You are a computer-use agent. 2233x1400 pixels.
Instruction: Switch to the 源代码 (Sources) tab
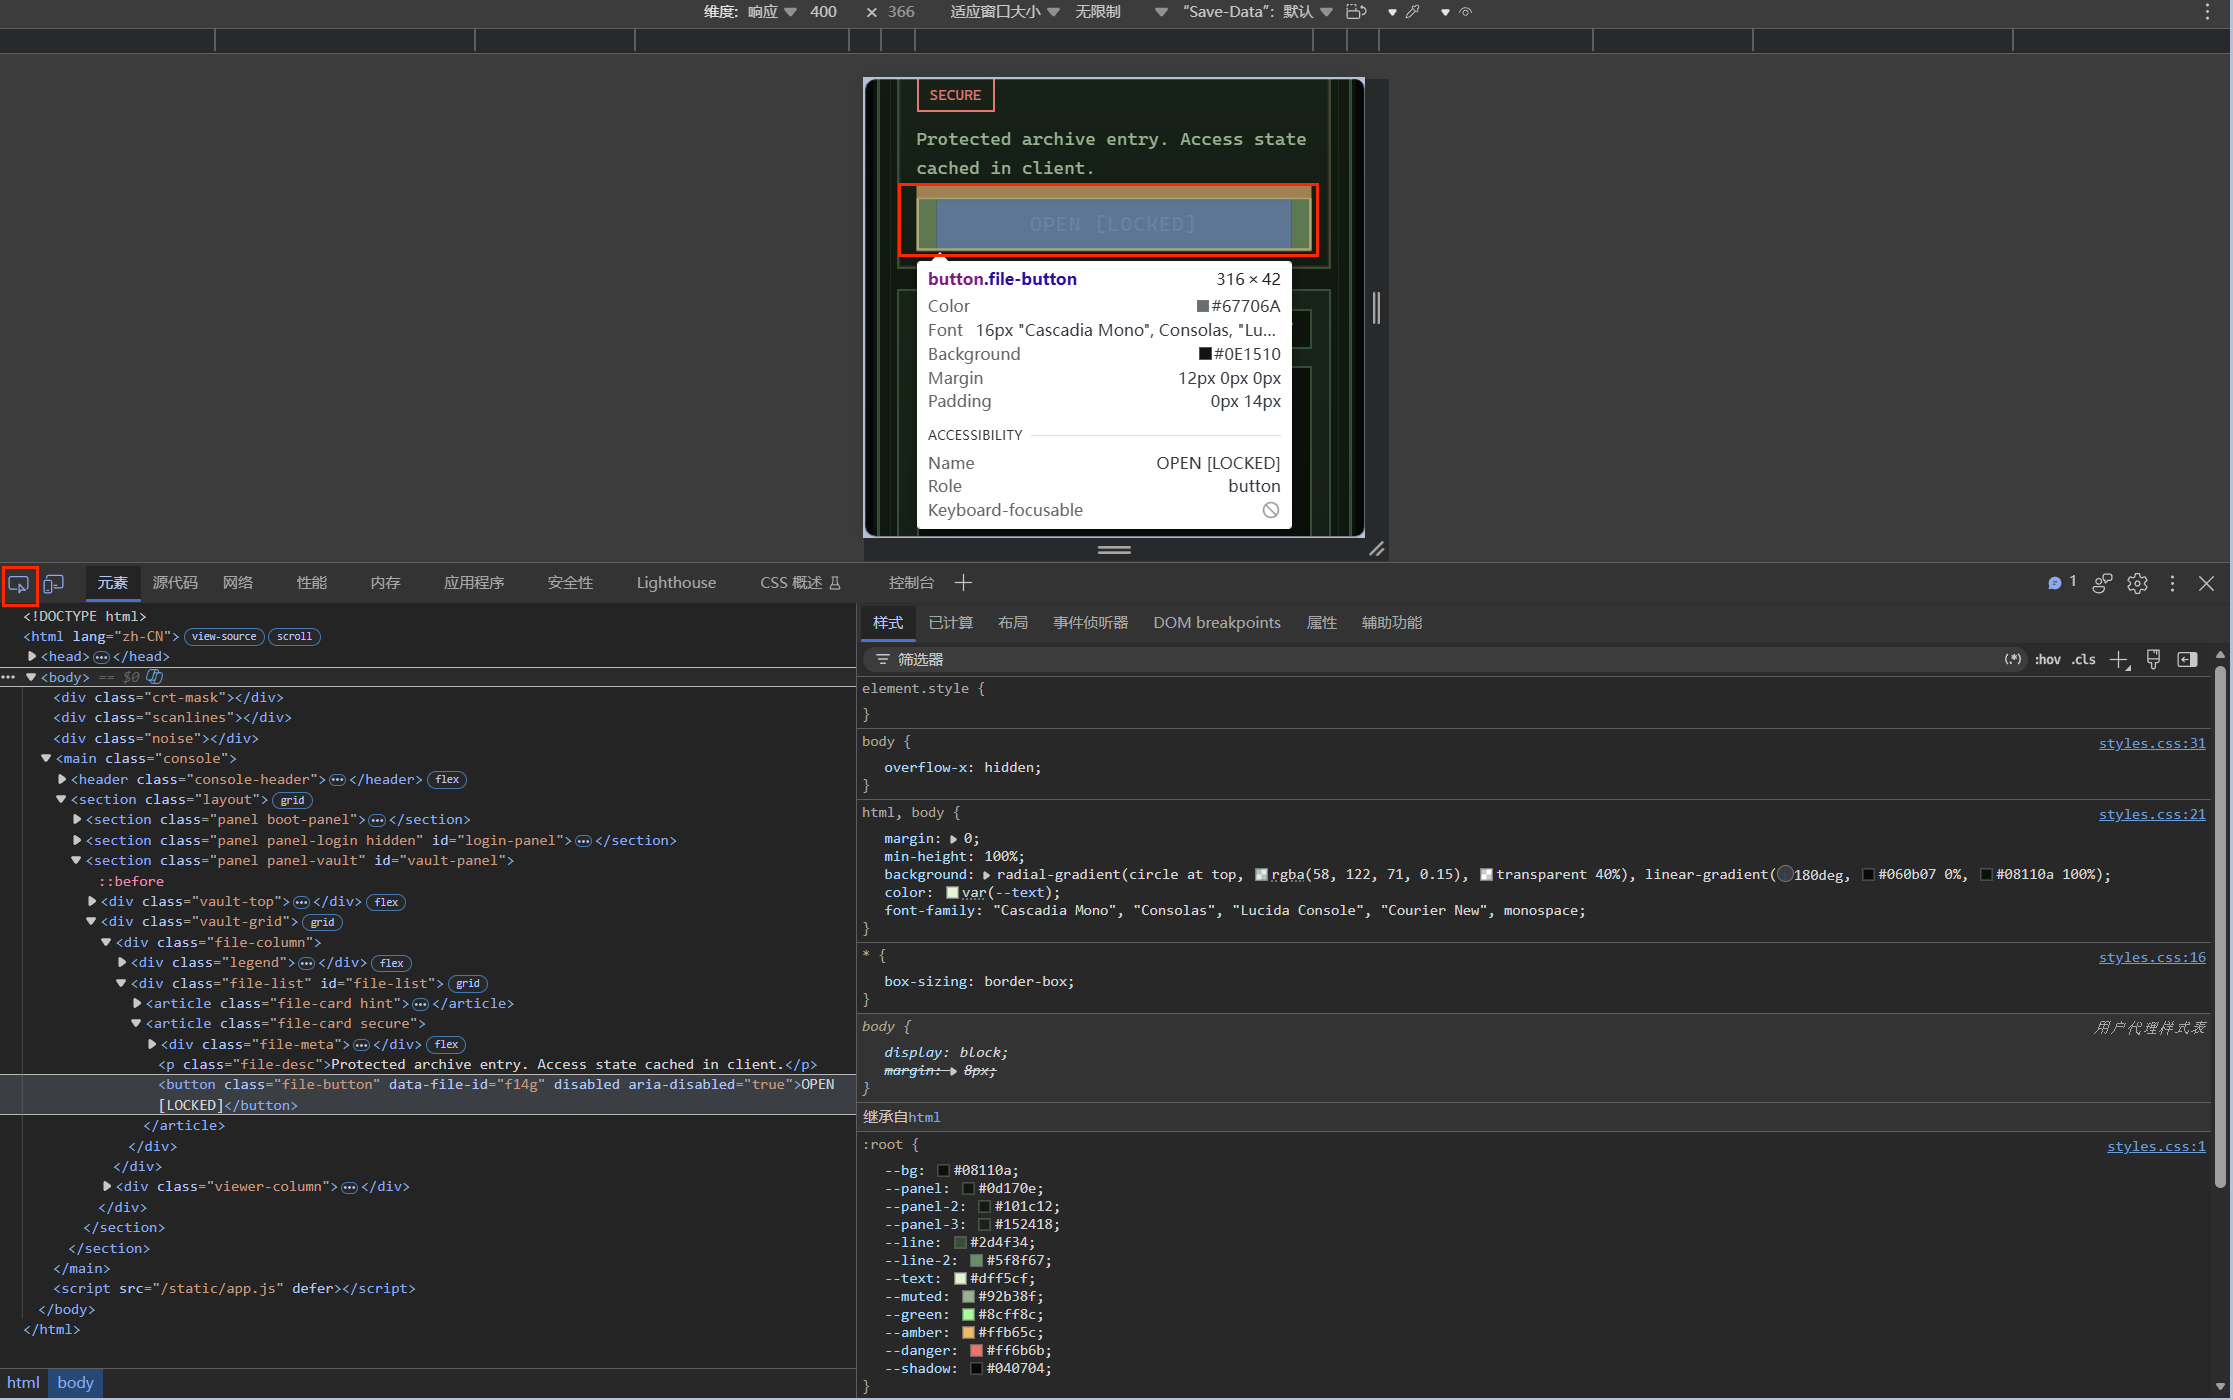(x=175, y=583)
